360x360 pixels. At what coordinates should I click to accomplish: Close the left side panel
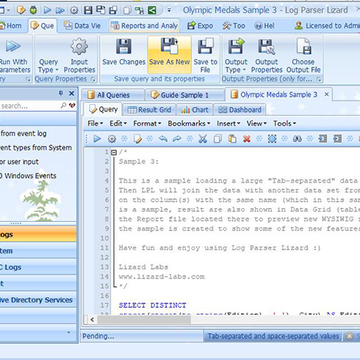click(x=71, y=94)
